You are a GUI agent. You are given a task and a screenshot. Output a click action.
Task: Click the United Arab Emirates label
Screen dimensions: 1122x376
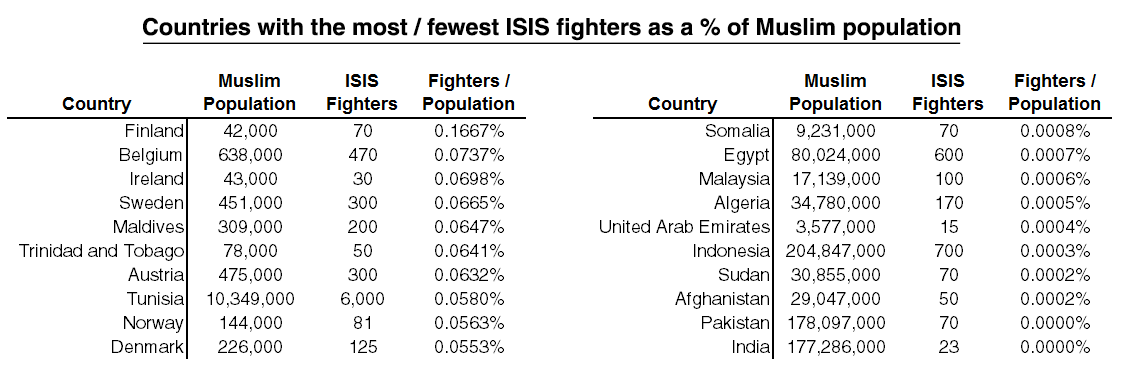tap(684, 227)
